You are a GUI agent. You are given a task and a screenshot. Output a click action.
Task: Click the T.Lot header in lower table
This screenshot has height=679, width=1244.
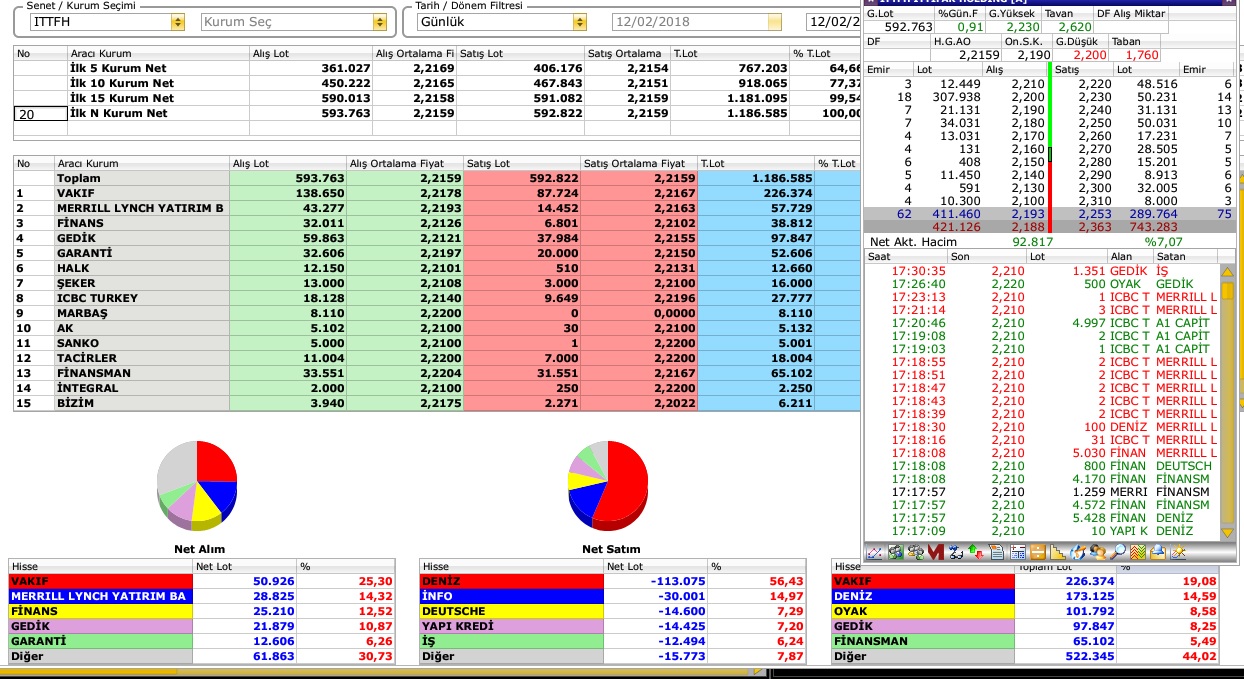[x=756, y=163]
